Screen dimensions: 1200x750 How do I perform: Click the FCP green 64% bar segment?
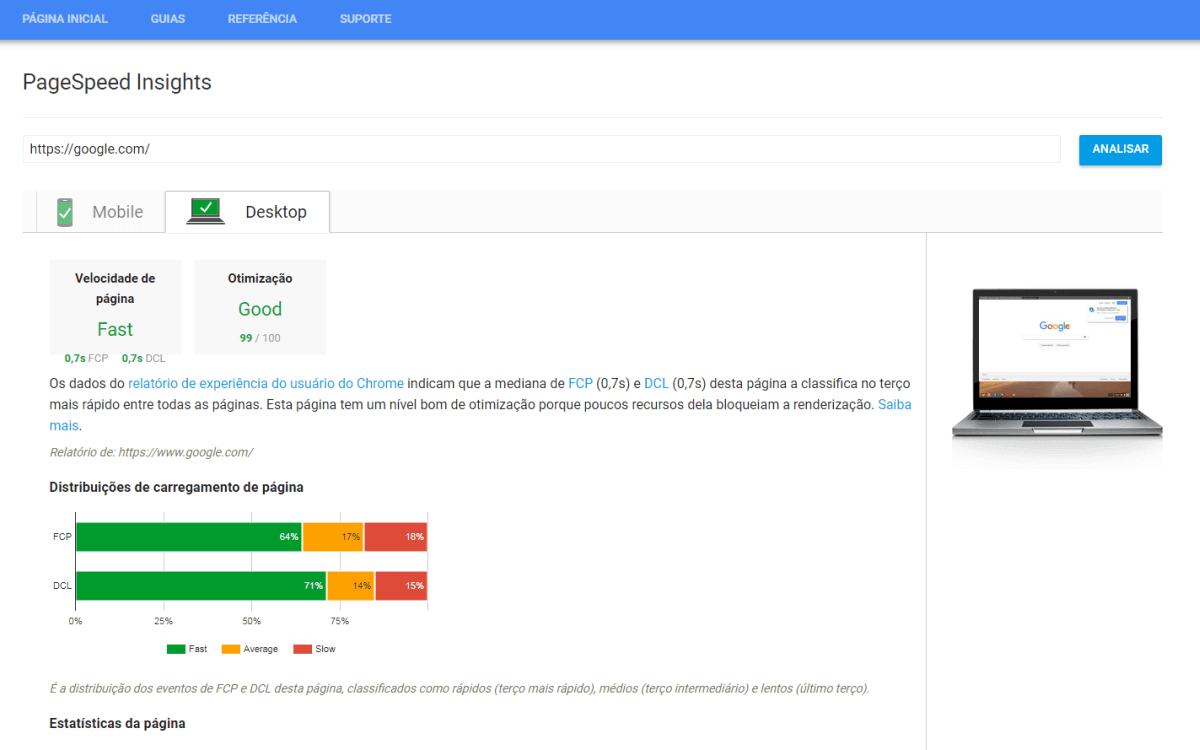click(x=188, y=537)
